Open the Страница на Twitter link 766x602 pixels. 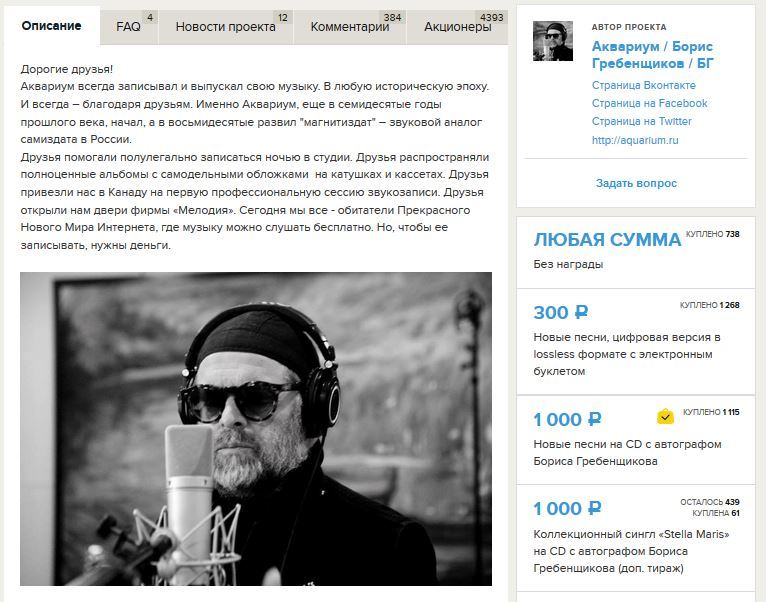click(641, 121)
